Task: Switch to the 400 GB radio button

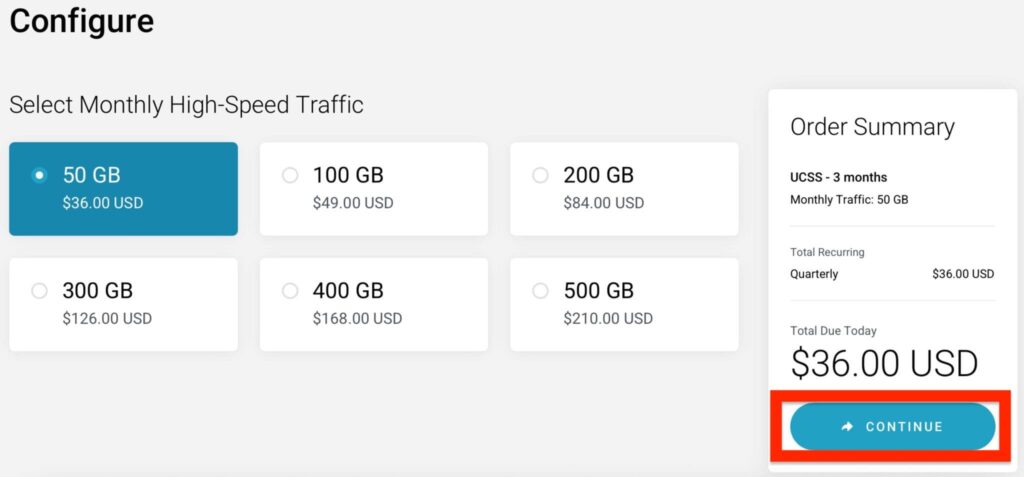Action: click(x=290, y=291)
